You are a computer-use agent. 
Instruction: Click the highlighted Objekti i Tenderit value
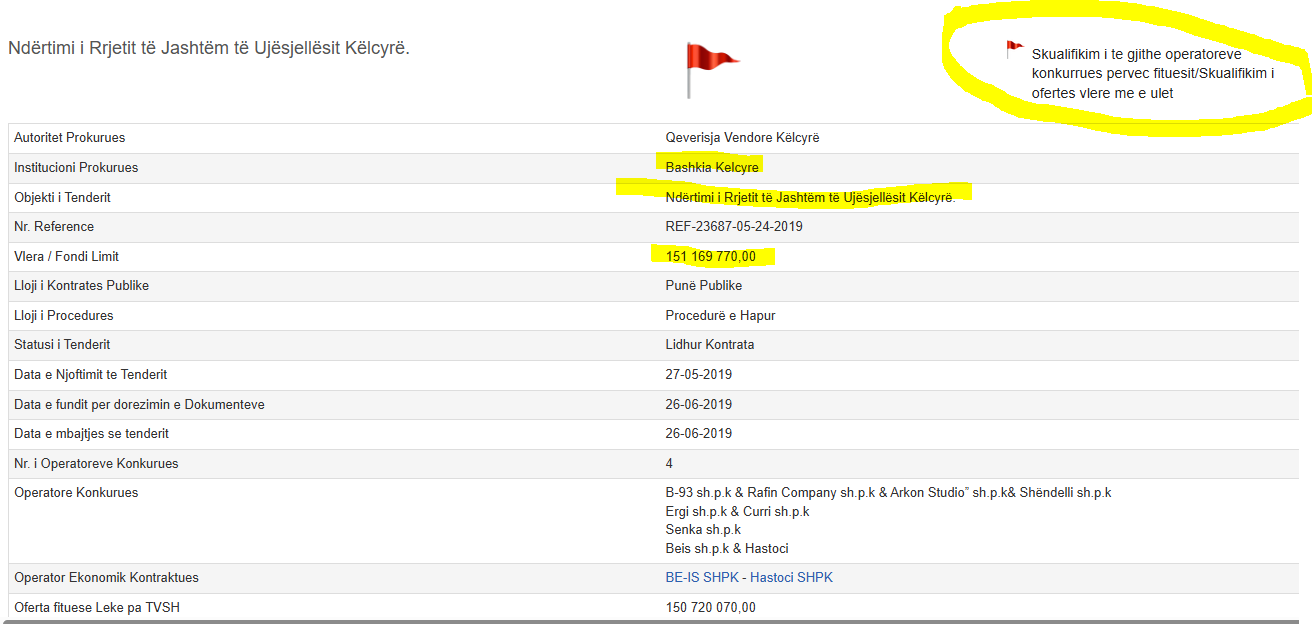[810, 198]
